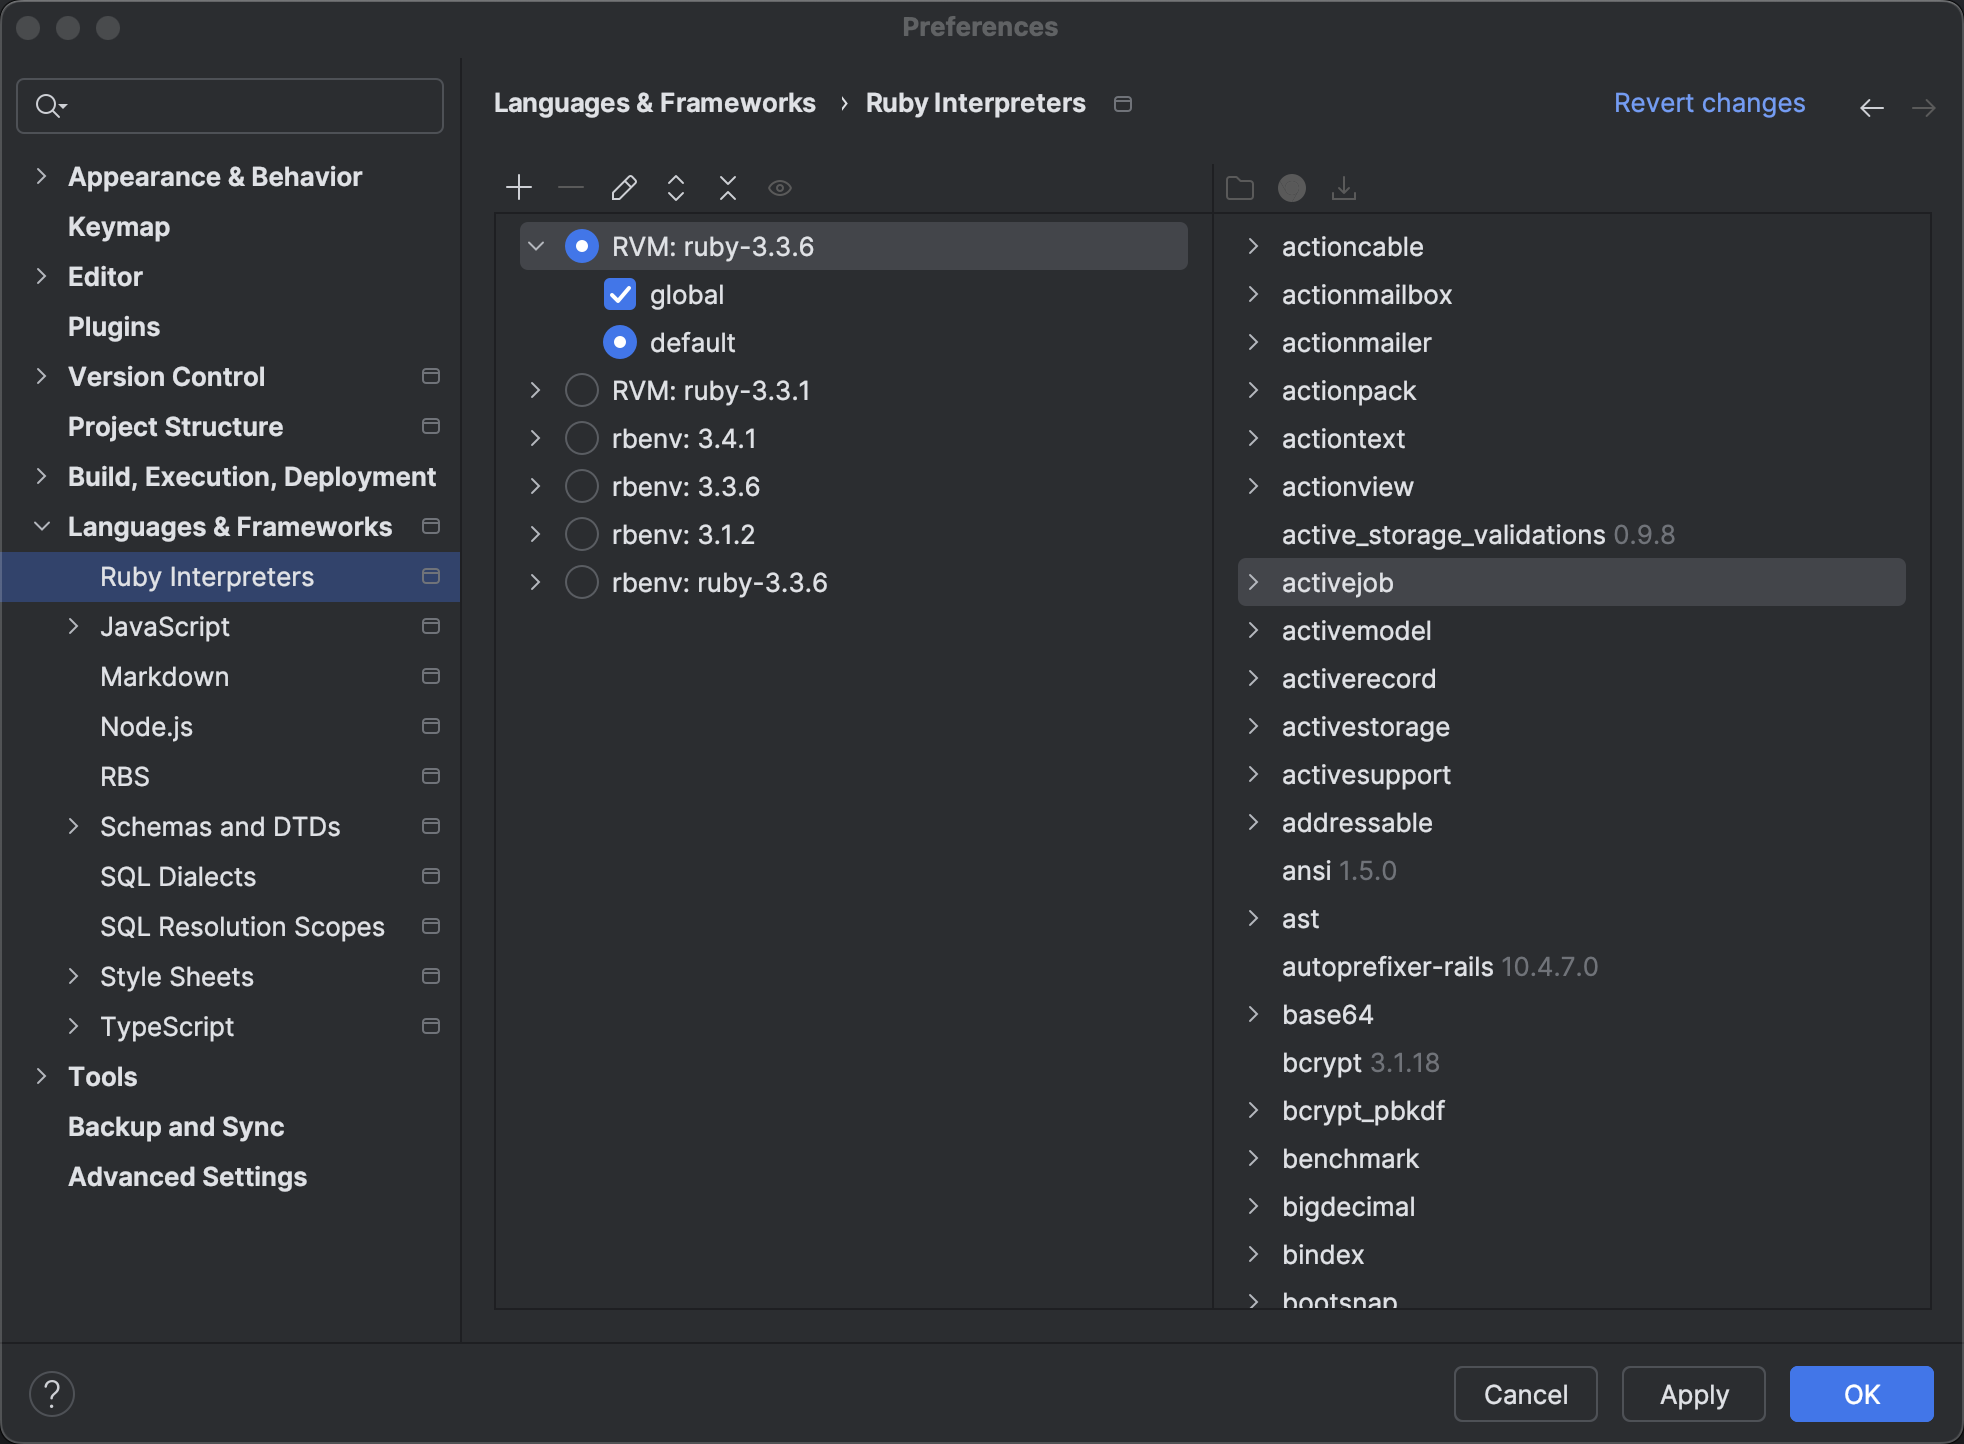Image resolution: width=1964 pixels, height=1444 pixels.
Task: Show hidden interpreters via the eye icon
Action: (x=779, y=187)
